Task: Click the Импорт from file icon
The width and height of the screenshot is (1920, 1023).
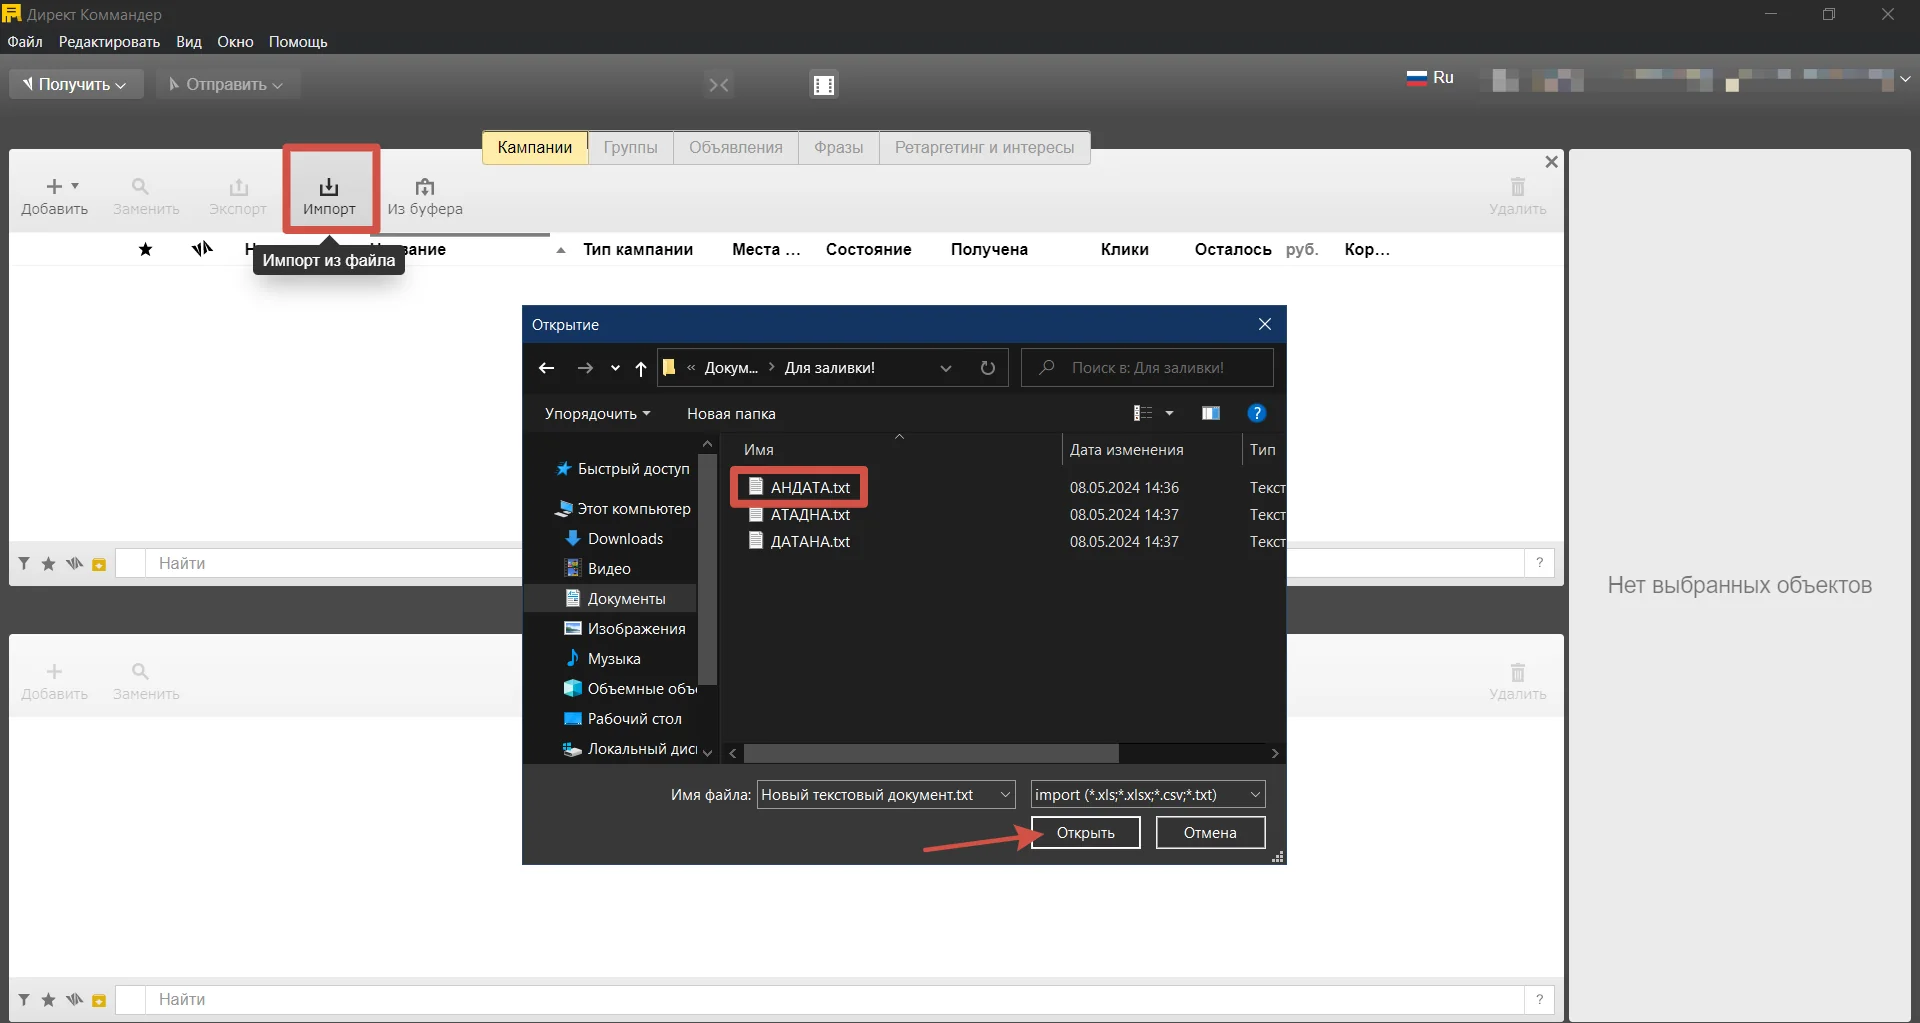Action: tap(329, 187)
